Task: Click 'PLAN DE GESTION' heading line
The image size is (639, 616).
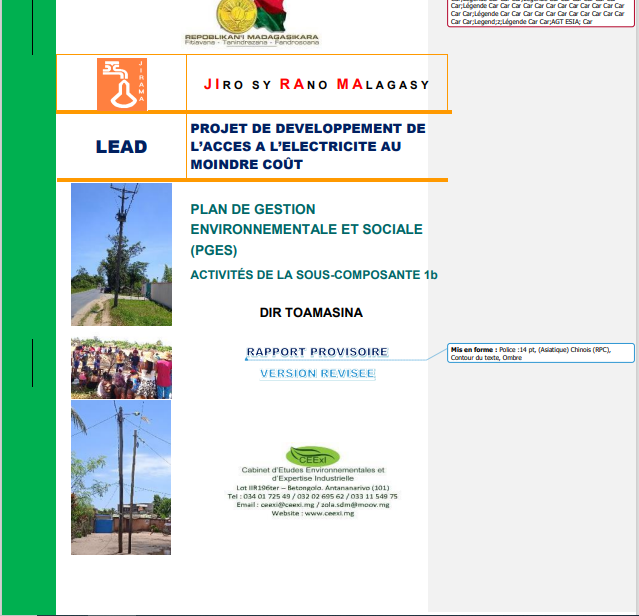Action: tap(253, 209)
